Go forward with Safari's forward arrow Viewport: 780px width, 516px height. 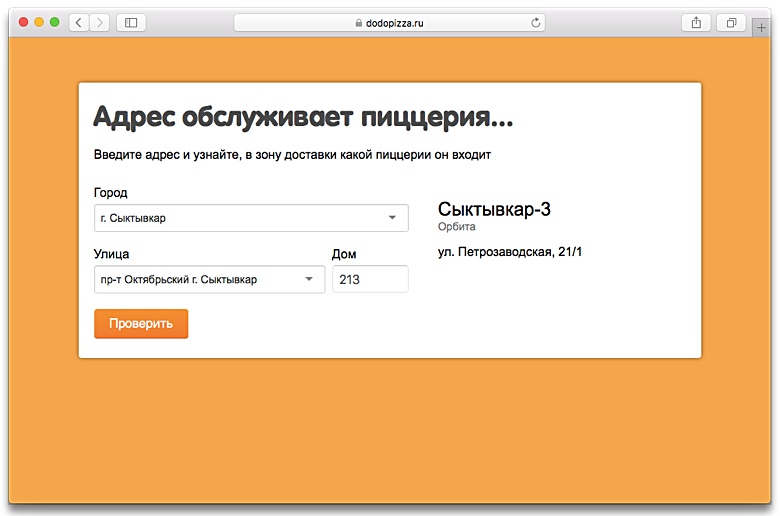click(x=99, y=23)
